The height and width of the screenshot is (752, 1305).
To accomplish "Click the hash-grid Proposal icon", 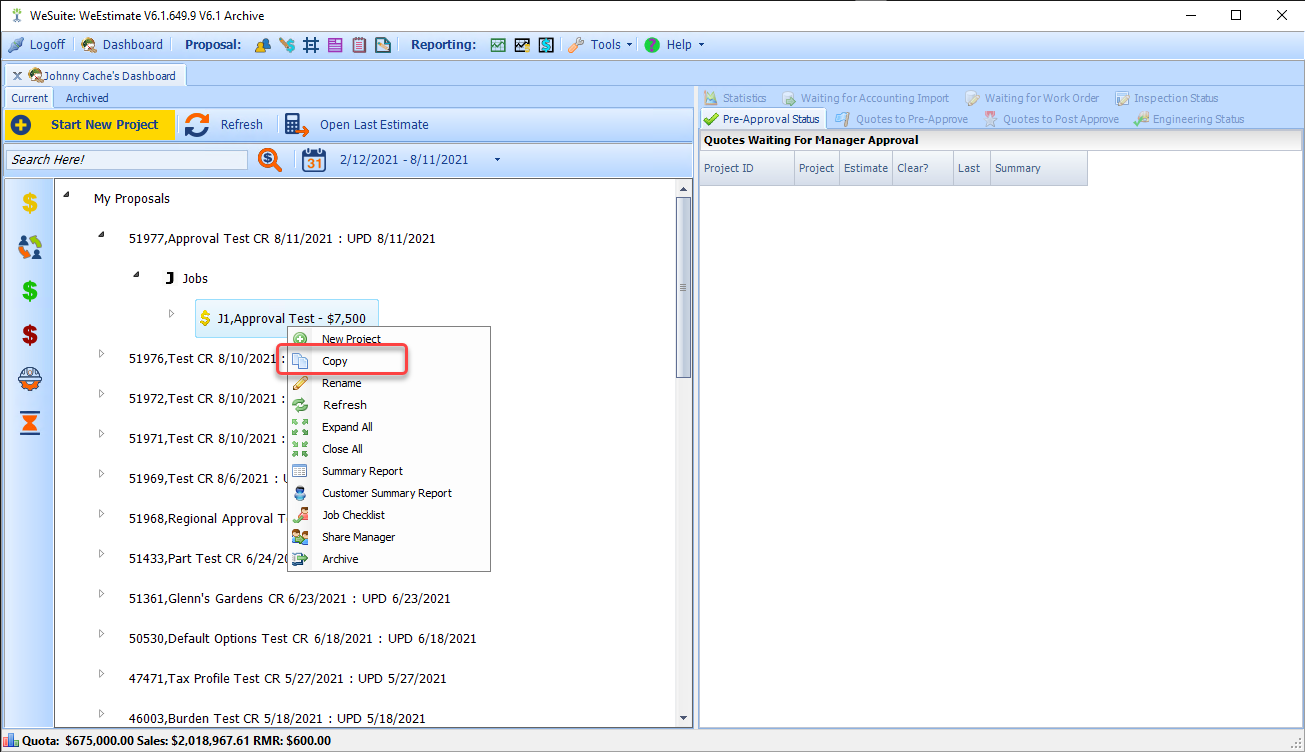I will coord(311,45).
